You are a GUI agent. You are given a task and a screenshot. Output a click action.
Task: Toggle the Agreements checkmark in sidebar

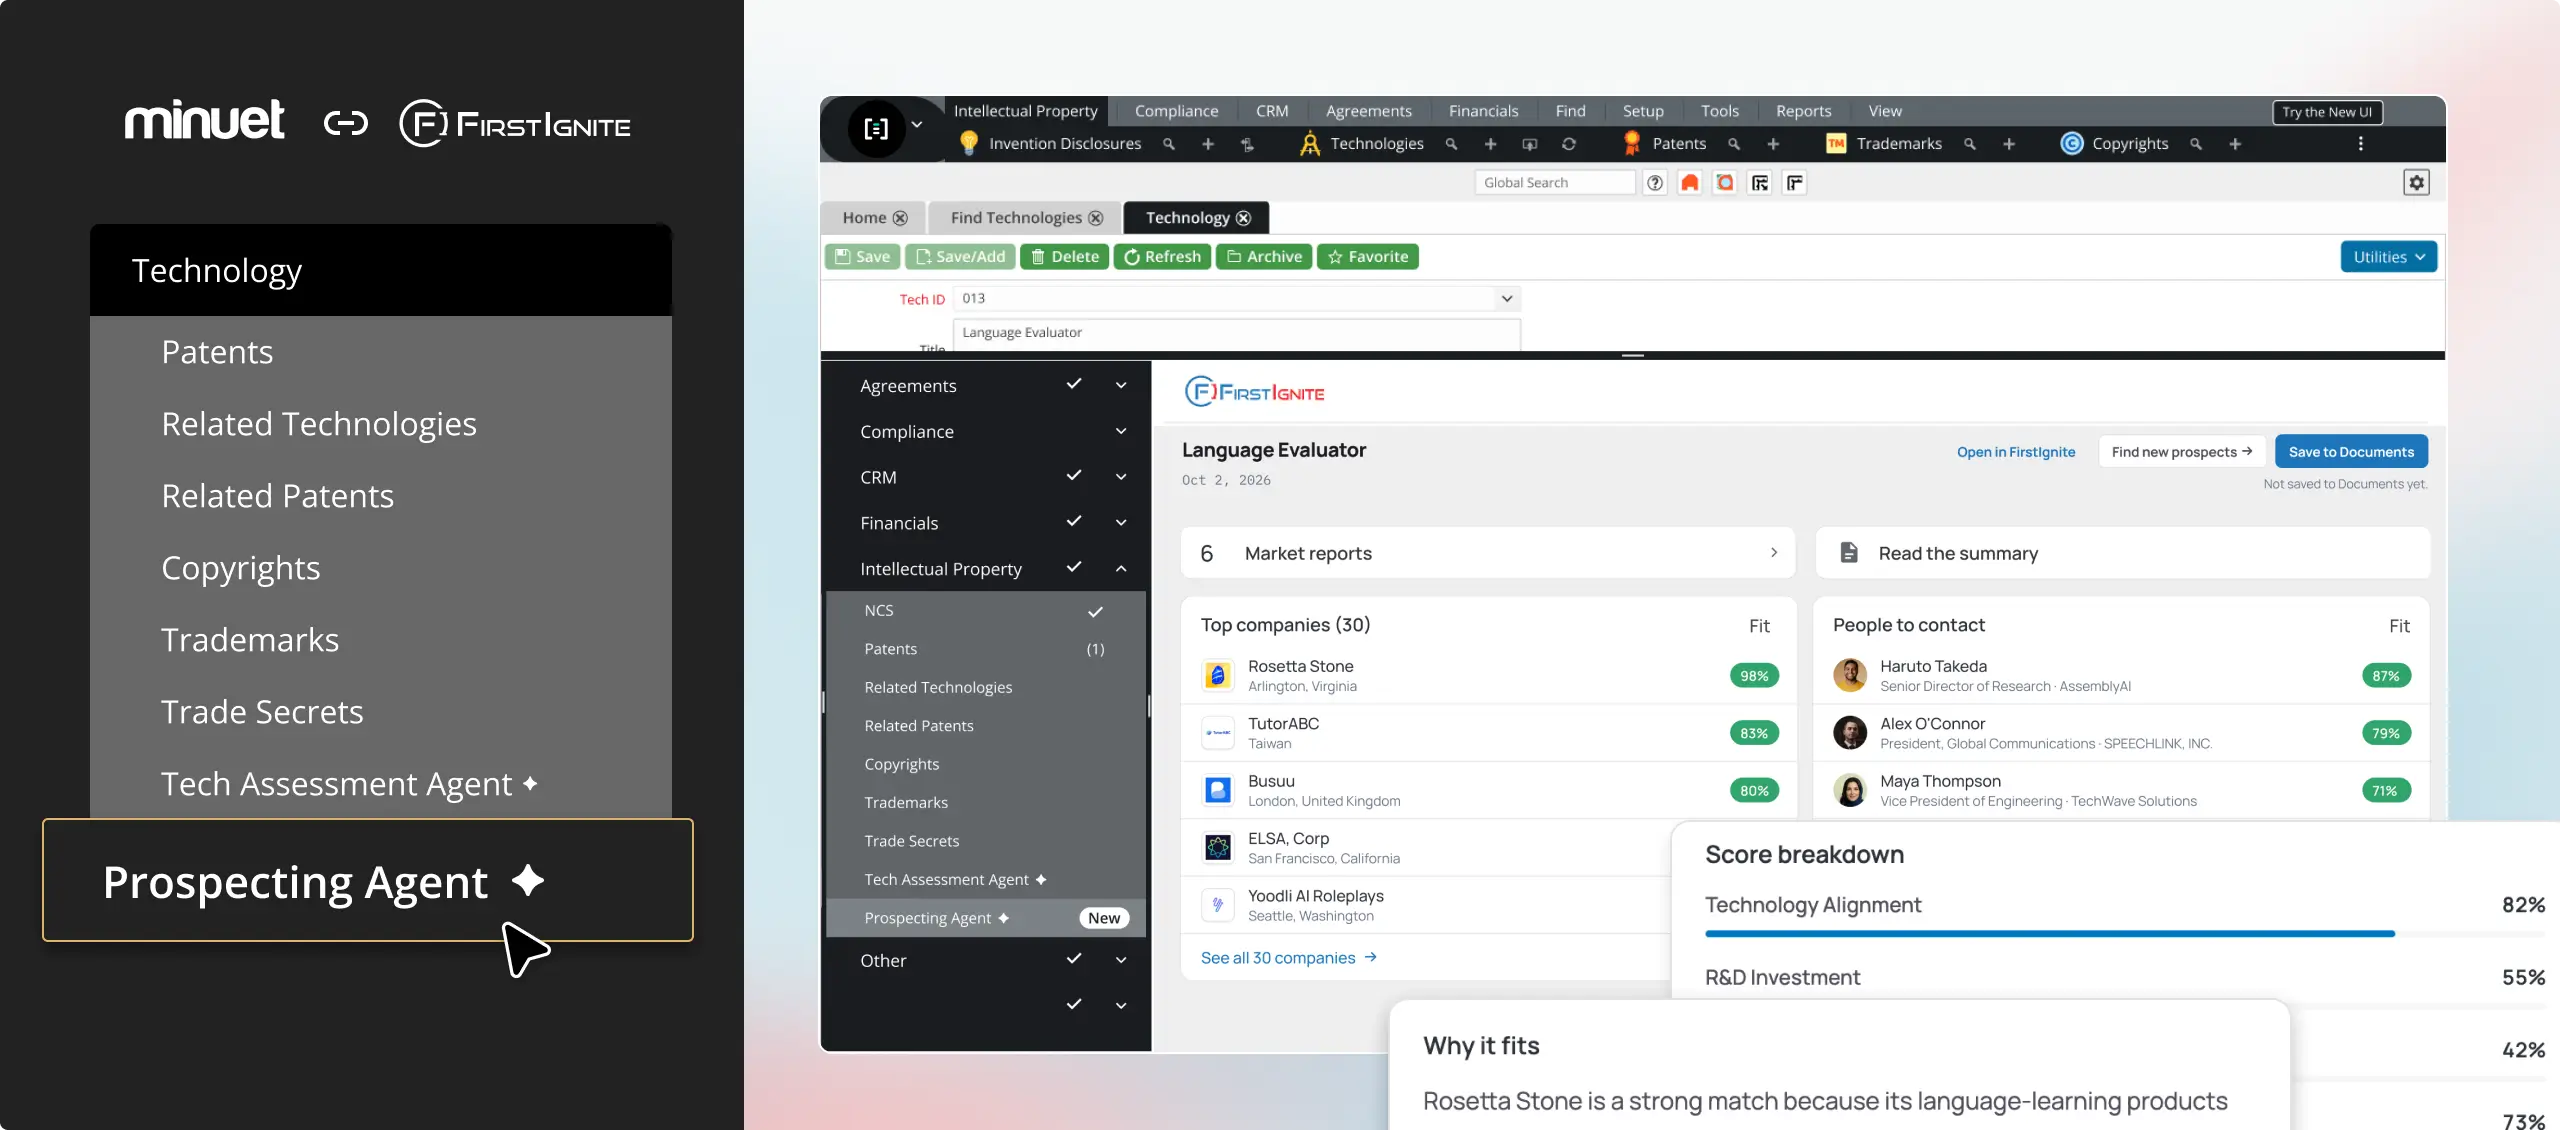[x=1074, y=384]
